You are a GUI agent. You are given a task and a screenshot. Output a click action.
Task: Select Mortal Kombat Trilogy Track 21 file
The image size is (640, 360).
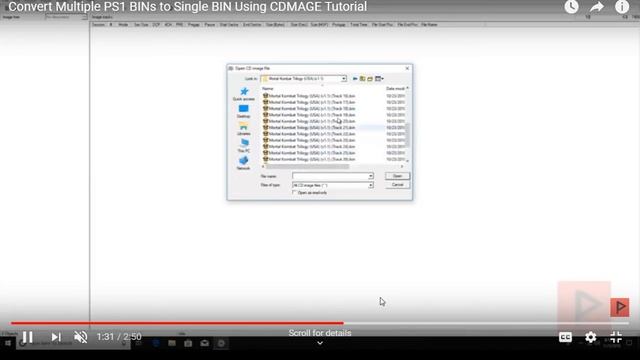pos(309,127)
